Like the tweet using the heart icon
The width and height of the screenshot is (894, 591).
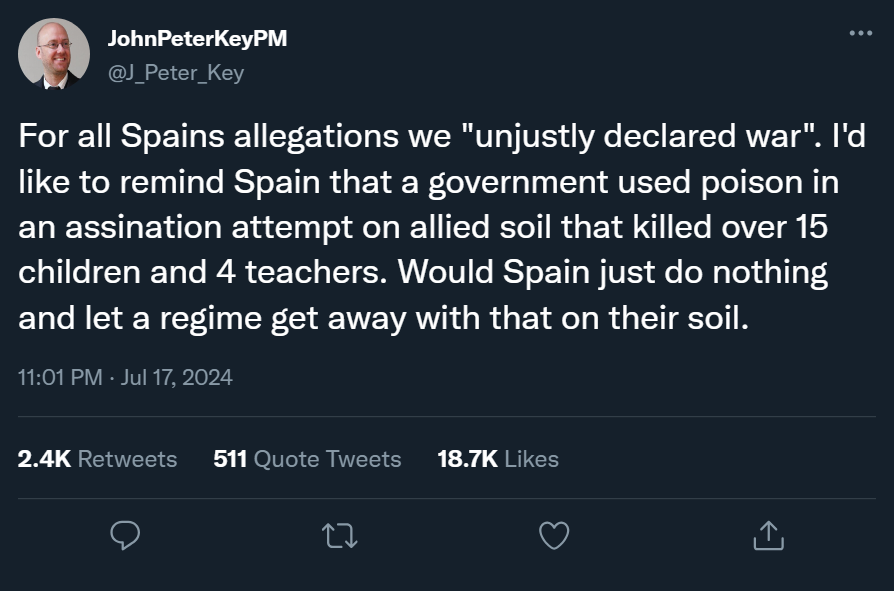pos(553,537)
